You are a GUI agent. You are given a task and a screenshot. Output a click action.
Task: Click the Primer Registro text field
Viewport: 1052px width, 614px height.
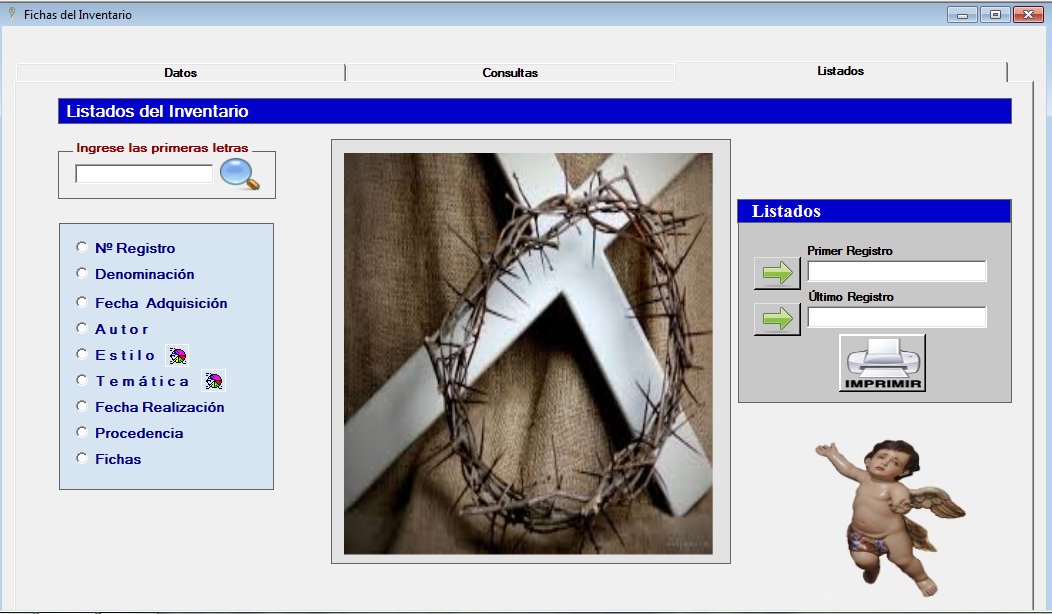click(896, 271)
